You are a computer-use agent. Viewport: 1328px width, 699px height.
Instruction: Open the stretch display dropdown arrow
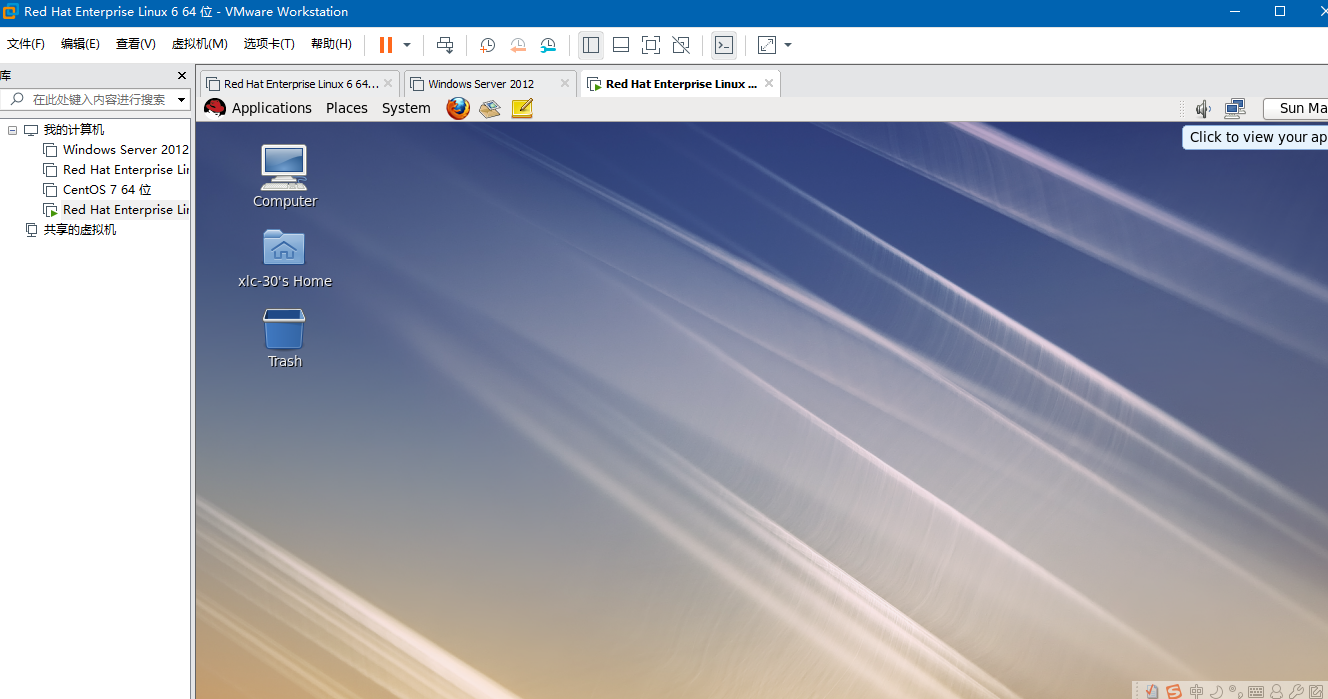point(788,45)
